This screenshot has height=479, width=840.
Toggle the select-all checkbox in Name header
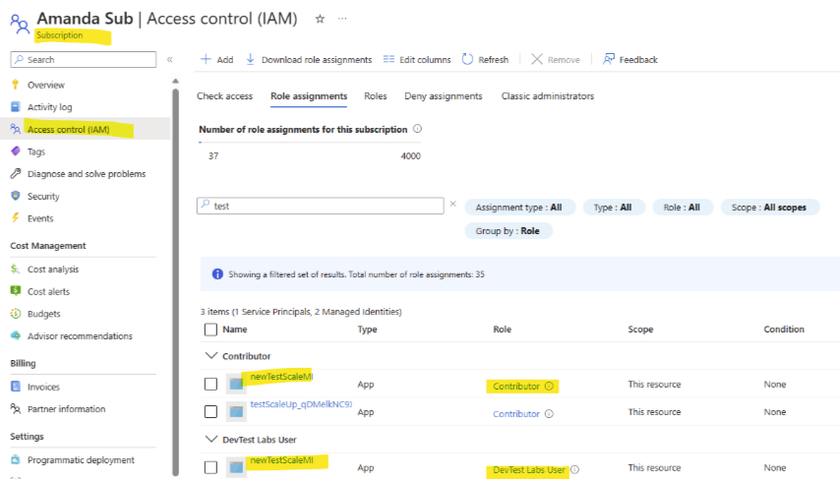pos(211,329)
